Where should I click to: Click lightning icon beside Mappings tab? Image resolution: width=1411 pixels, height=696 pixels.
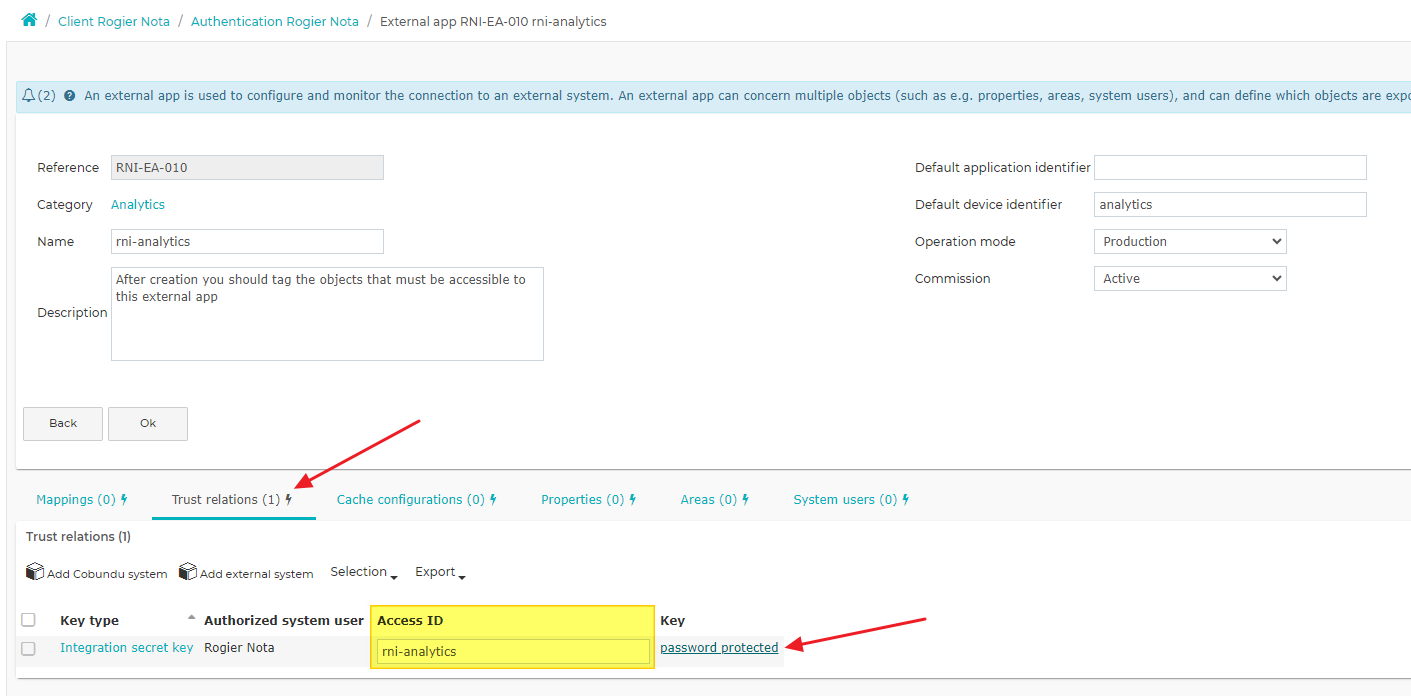click(x=124, y=500)
